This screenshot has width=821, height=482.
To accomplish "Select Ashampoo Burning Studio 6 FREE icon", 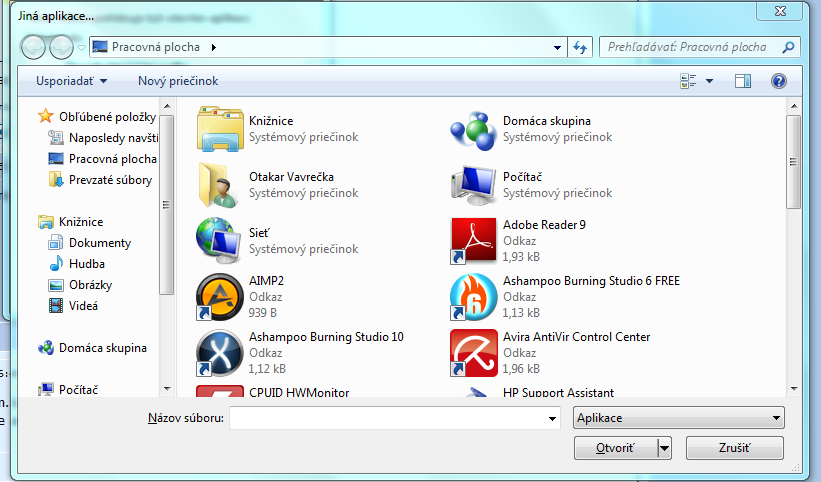I will click(x=473, y=297).
